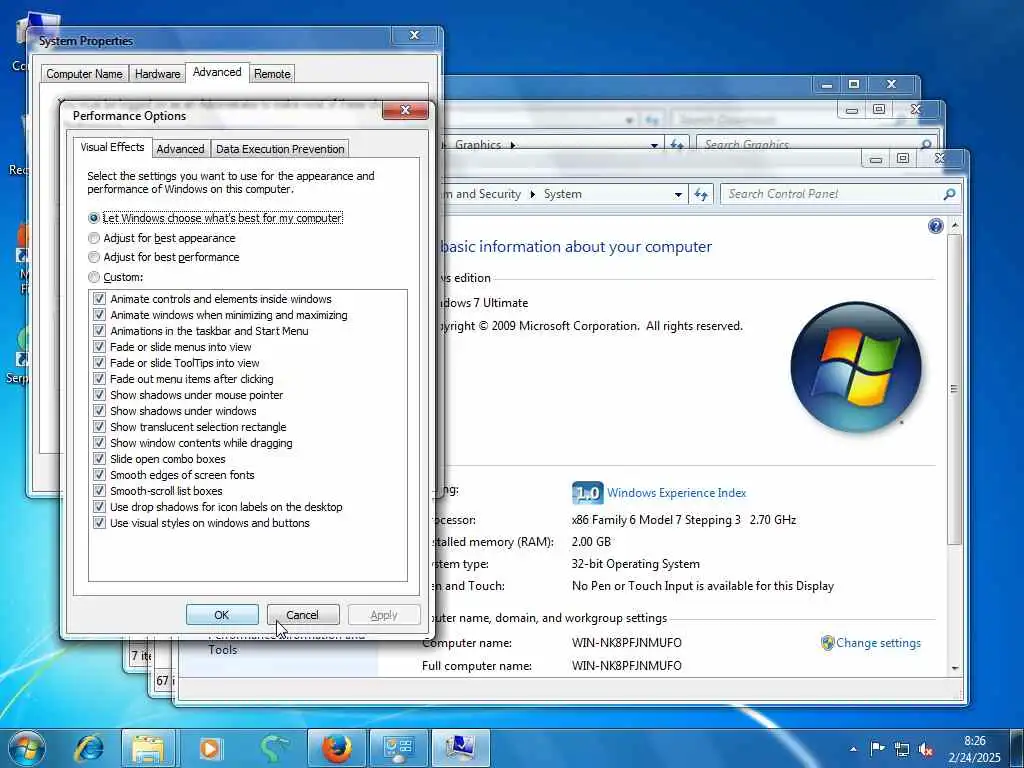Open the Advanced tab in Performance Options
Screen dimensions: 1024x768
(180, 149)
